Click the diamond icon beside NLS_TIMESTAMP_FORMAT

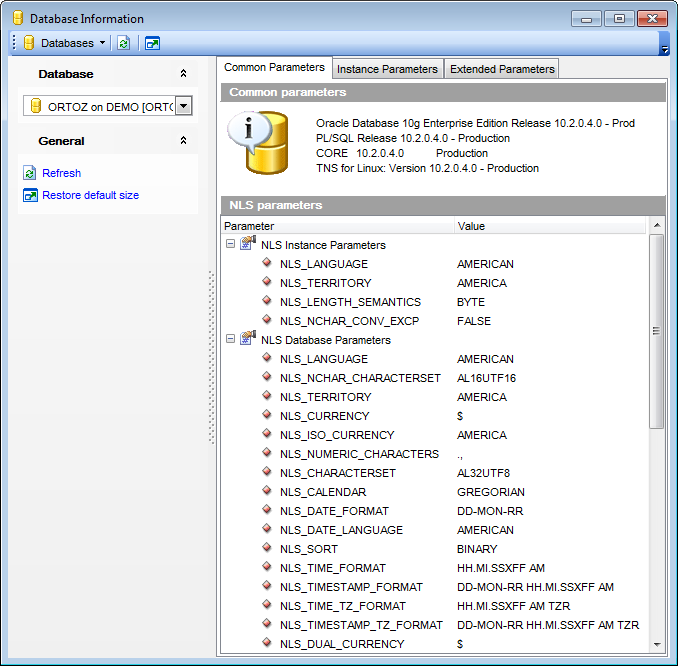pyautogui.click(x=267, y=585)
